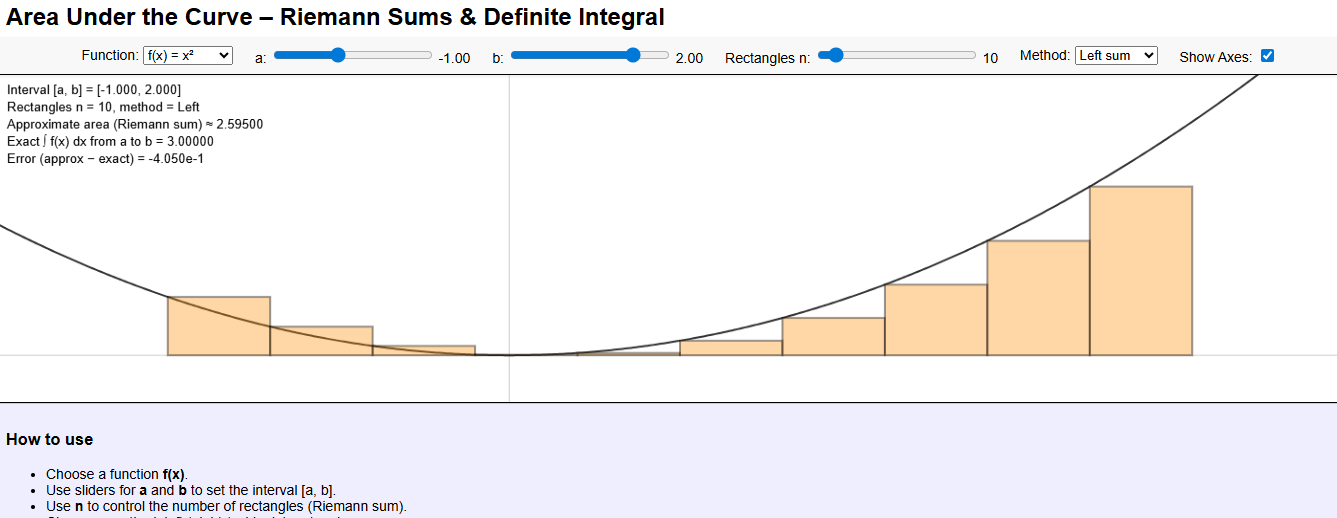
Task: Click the Area Under the Curve page title
Action: [335, 17]
